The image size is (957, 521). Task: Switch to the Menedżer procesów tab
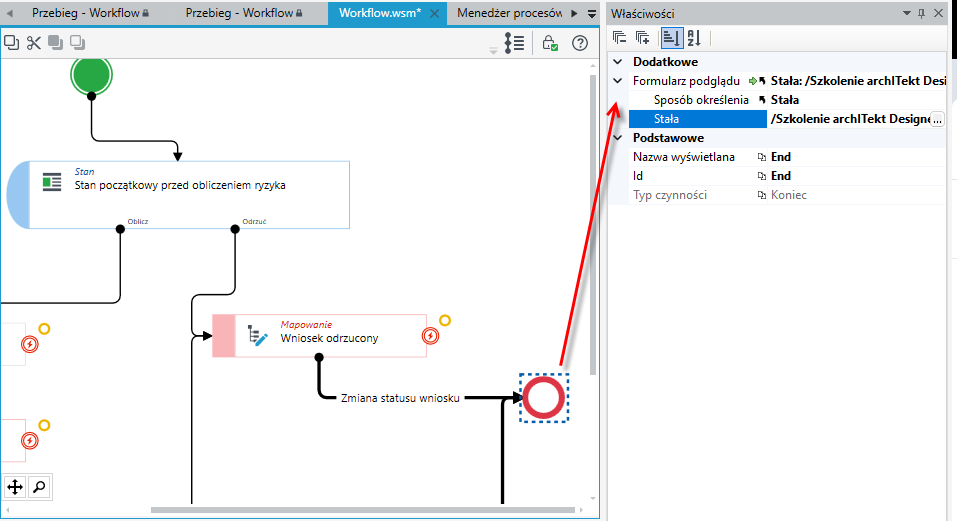[x=510, y=13]
